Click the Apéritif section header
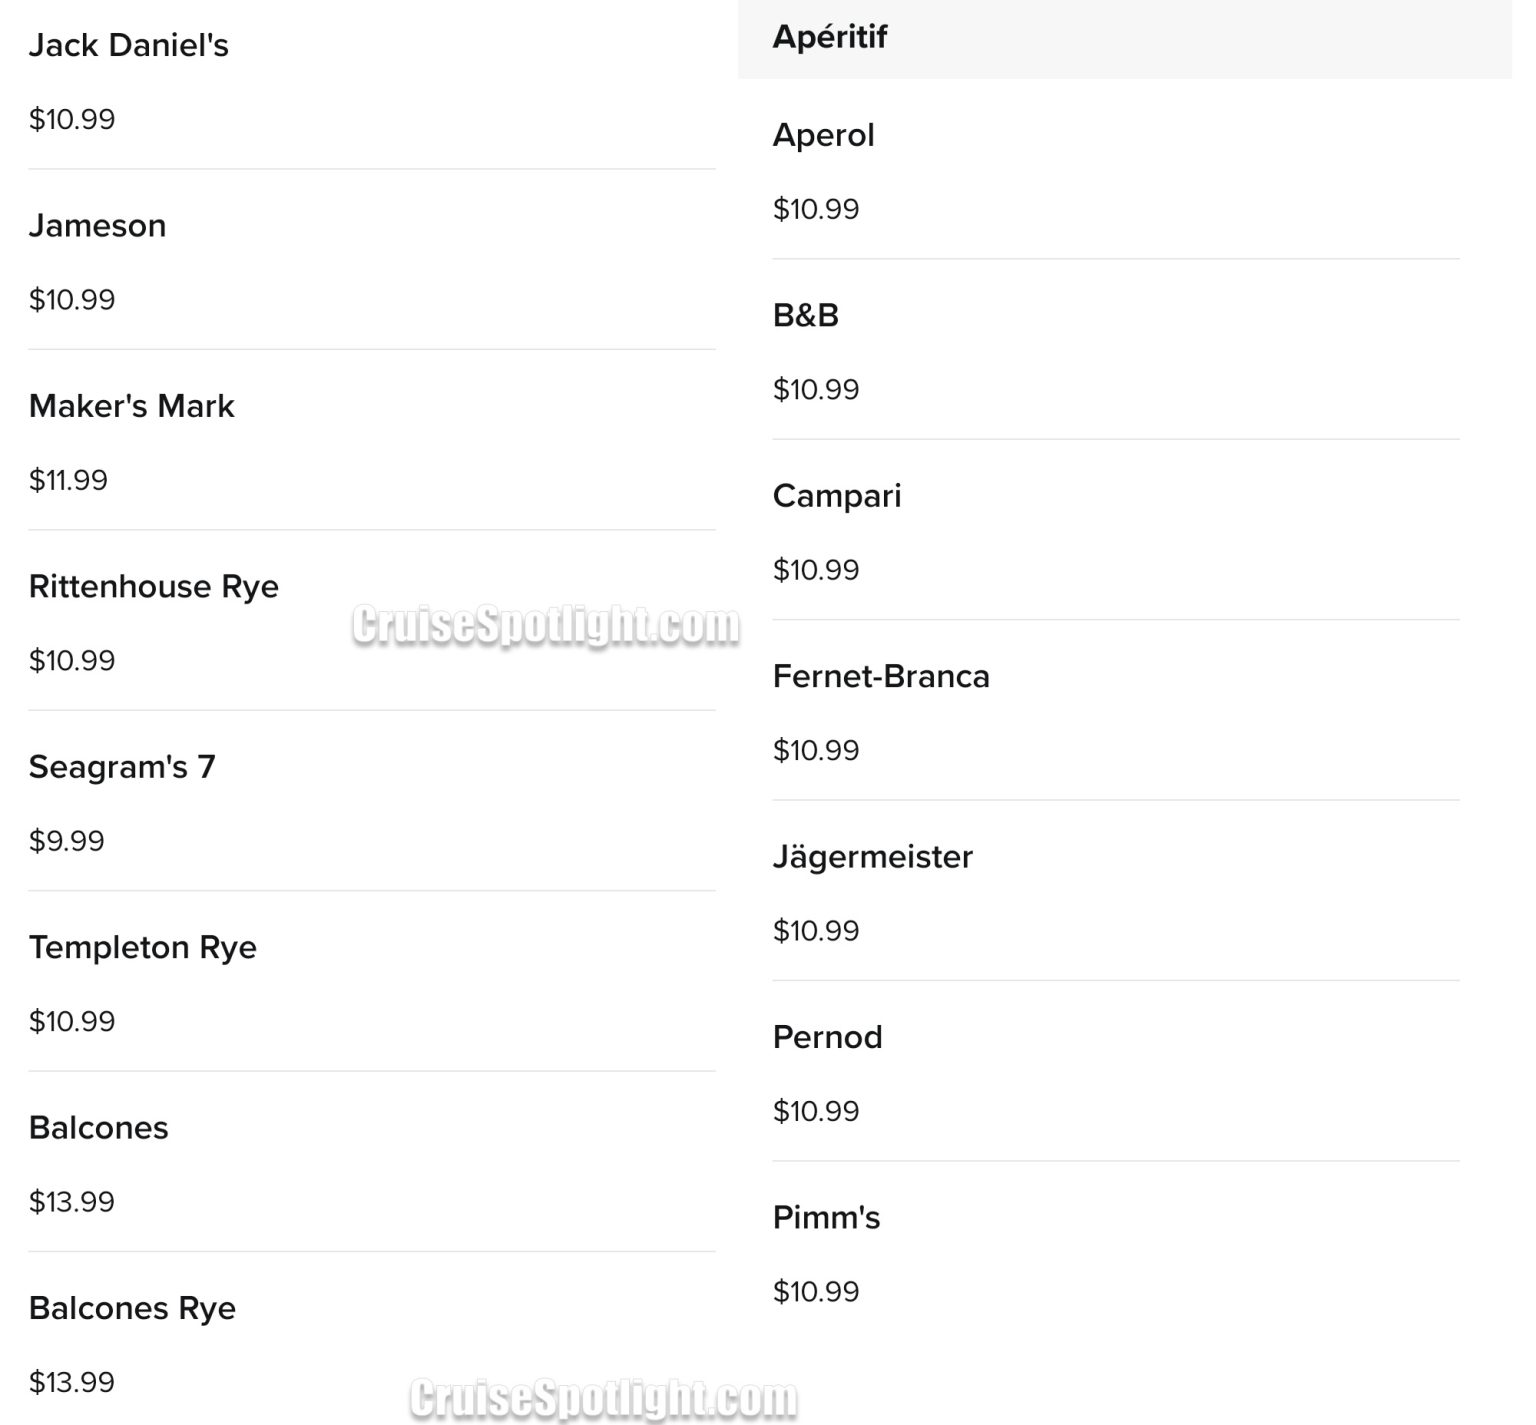Image resolution: width=1536 pixels, height=1425 pixels. tap(830, 38)
